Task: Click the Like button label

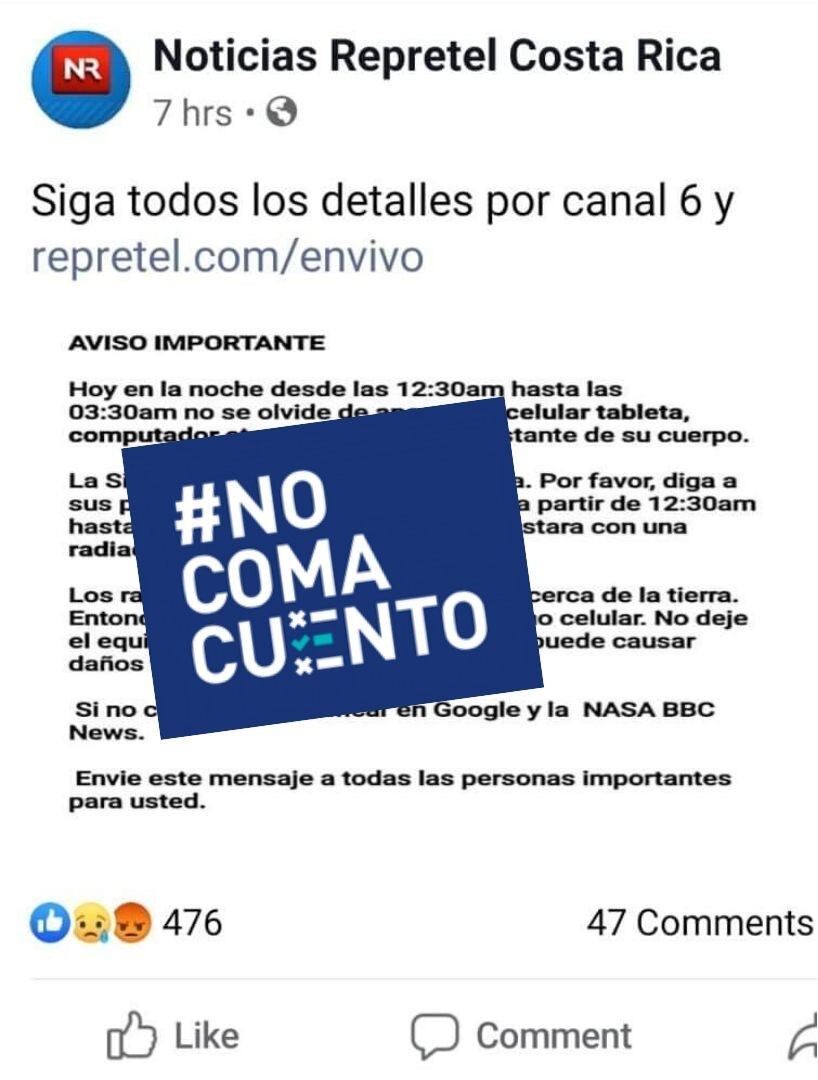Action: point(207,1036)
